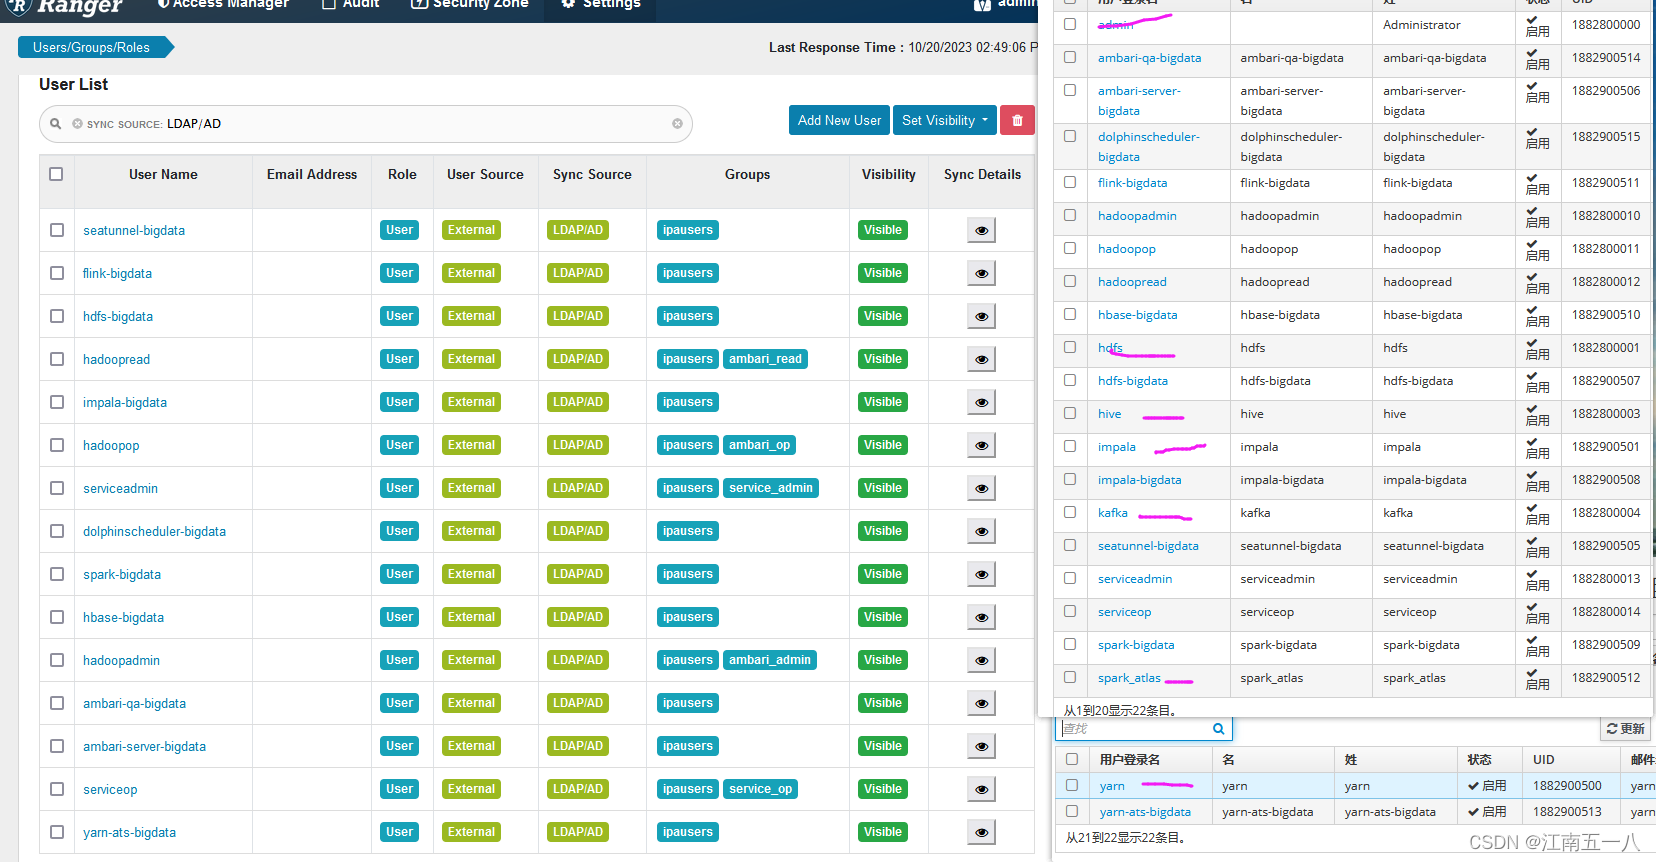Screen dimensions: 1656x862
Task: Click the Visible badge for hadoopop
Action: pos(883,445)
